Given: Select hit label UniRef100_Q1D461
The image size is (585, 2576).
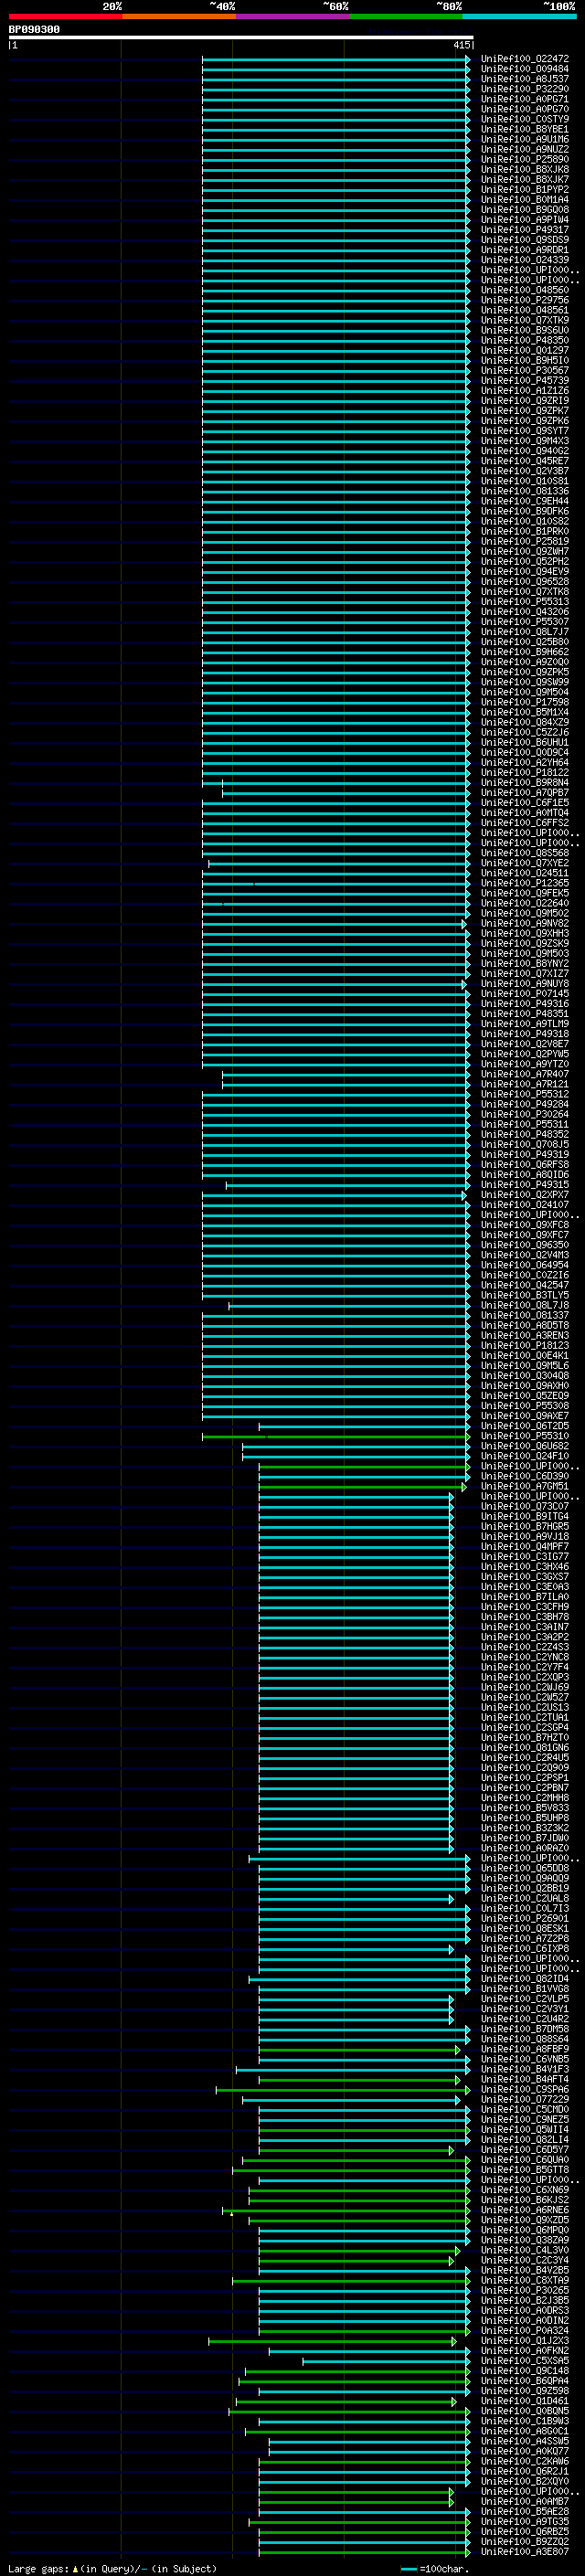Looking at the screenshot, I should [x=525, y=2401].
